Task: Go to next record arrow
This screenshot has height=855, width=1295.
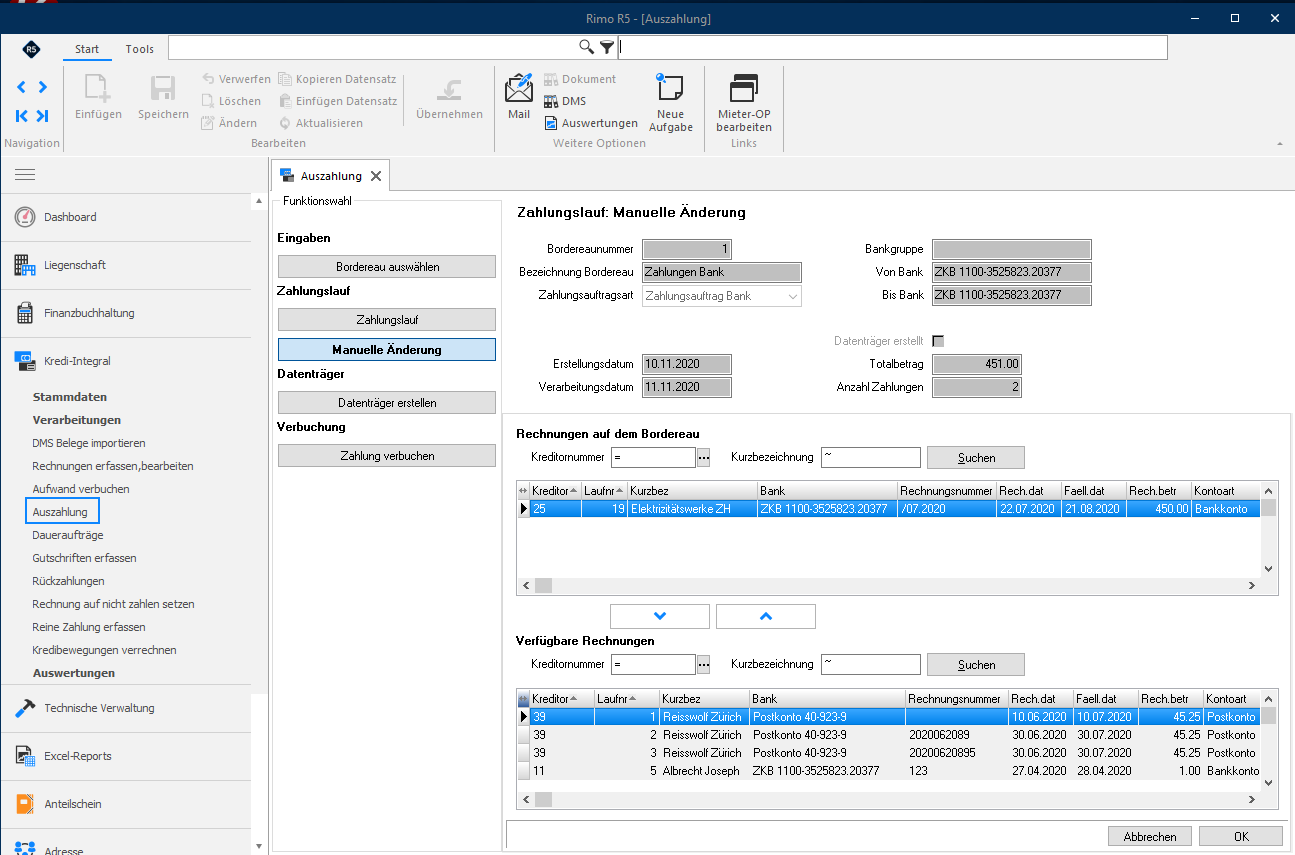Action: tap(43, 87)
